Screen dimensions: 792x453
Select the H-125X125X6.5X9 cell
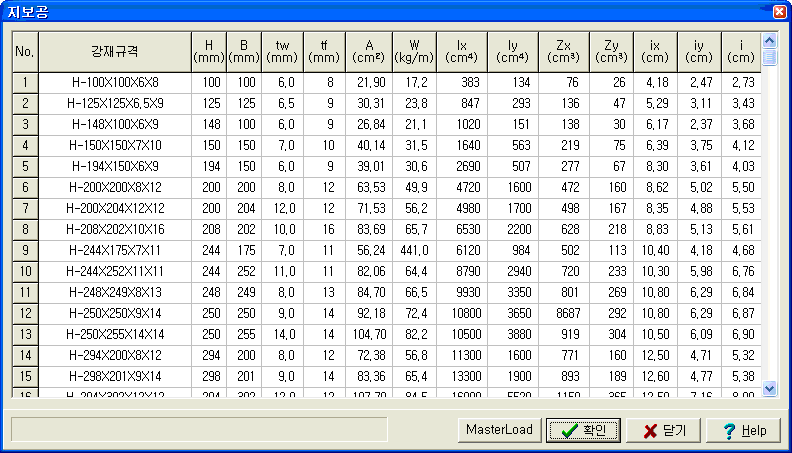[x=115, y=104]
